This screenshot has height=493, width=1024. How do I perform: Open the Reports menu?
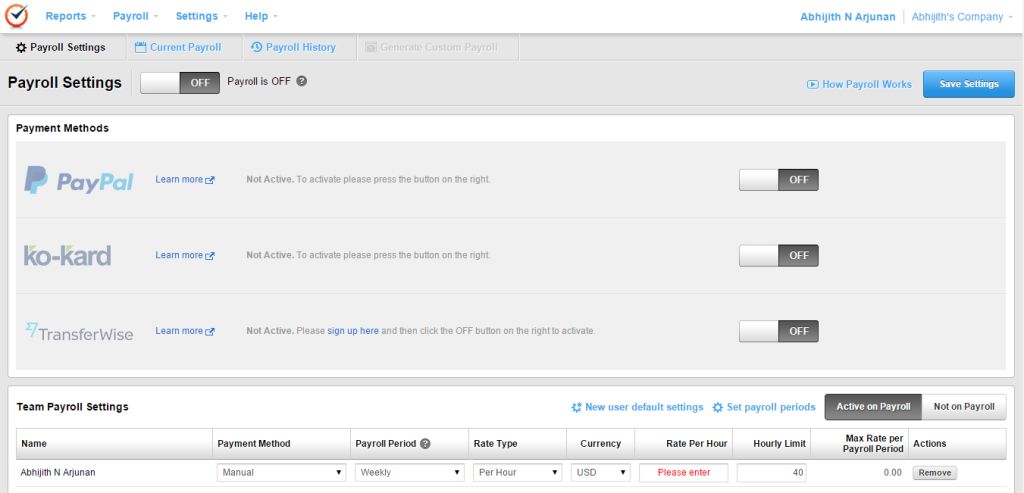pos(71,16)
